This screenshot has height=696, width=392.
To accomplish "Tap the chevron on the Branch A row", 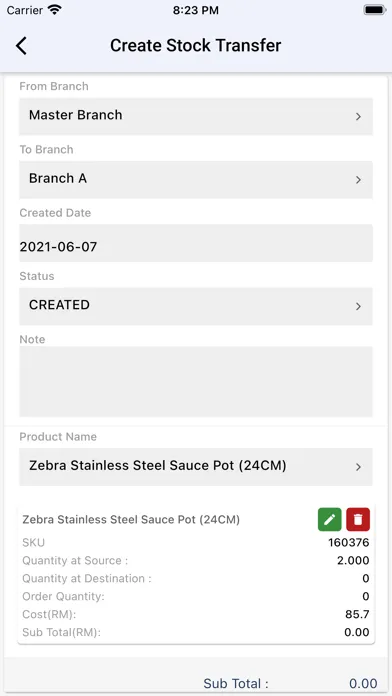I will tap(358, 180).
